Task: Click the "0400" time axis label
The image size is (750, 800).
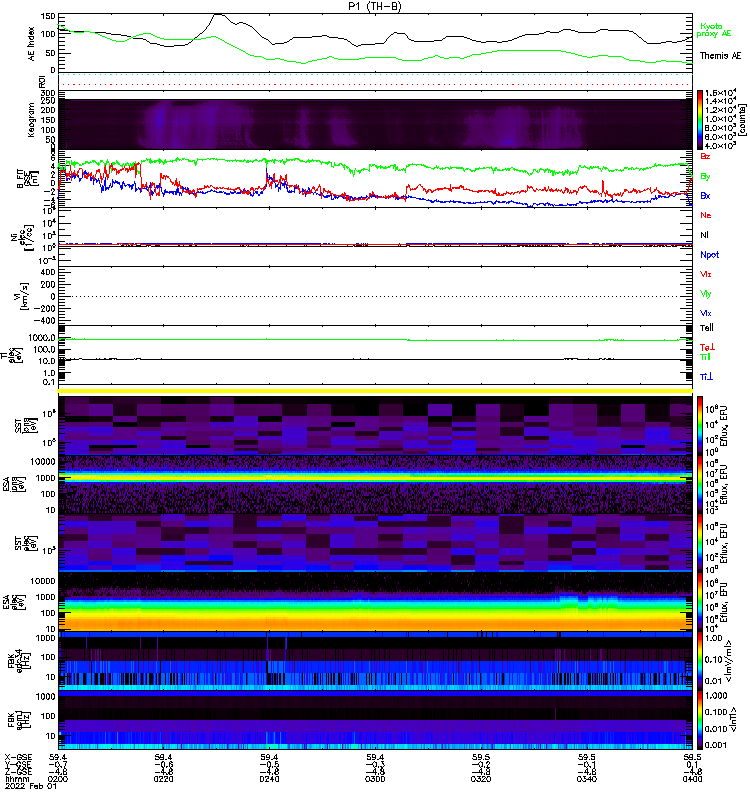Action: [692, 779]
